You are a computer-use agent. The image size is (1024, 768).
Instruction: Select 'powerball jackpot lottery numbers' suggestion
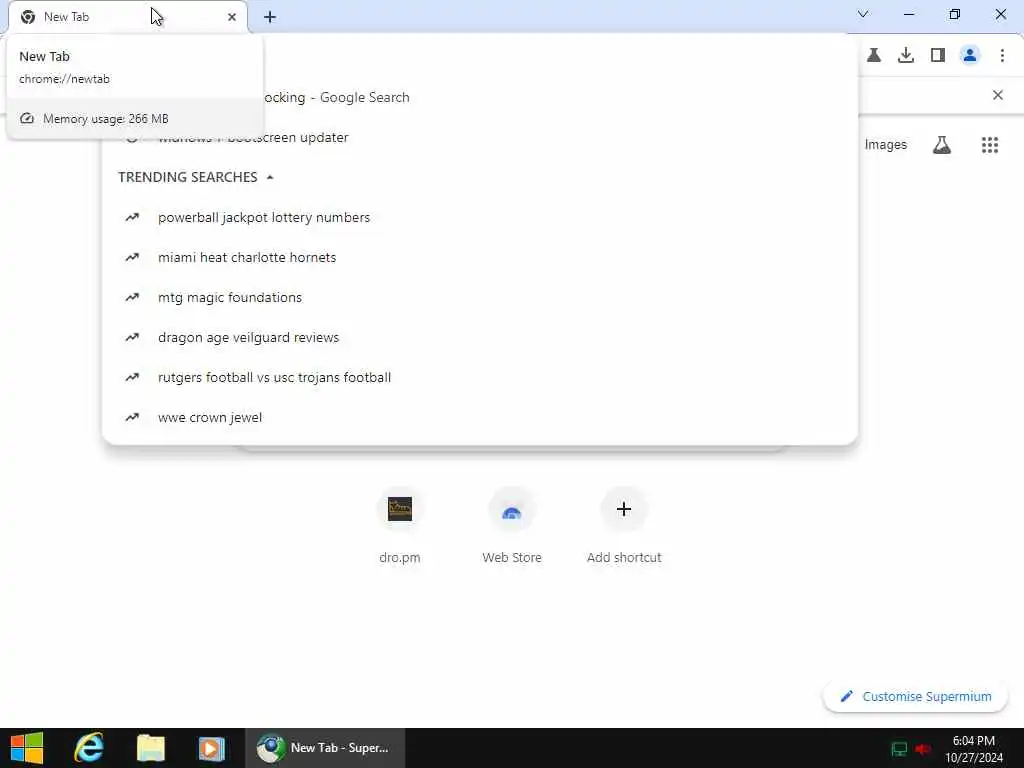click(x=480, y=217)
